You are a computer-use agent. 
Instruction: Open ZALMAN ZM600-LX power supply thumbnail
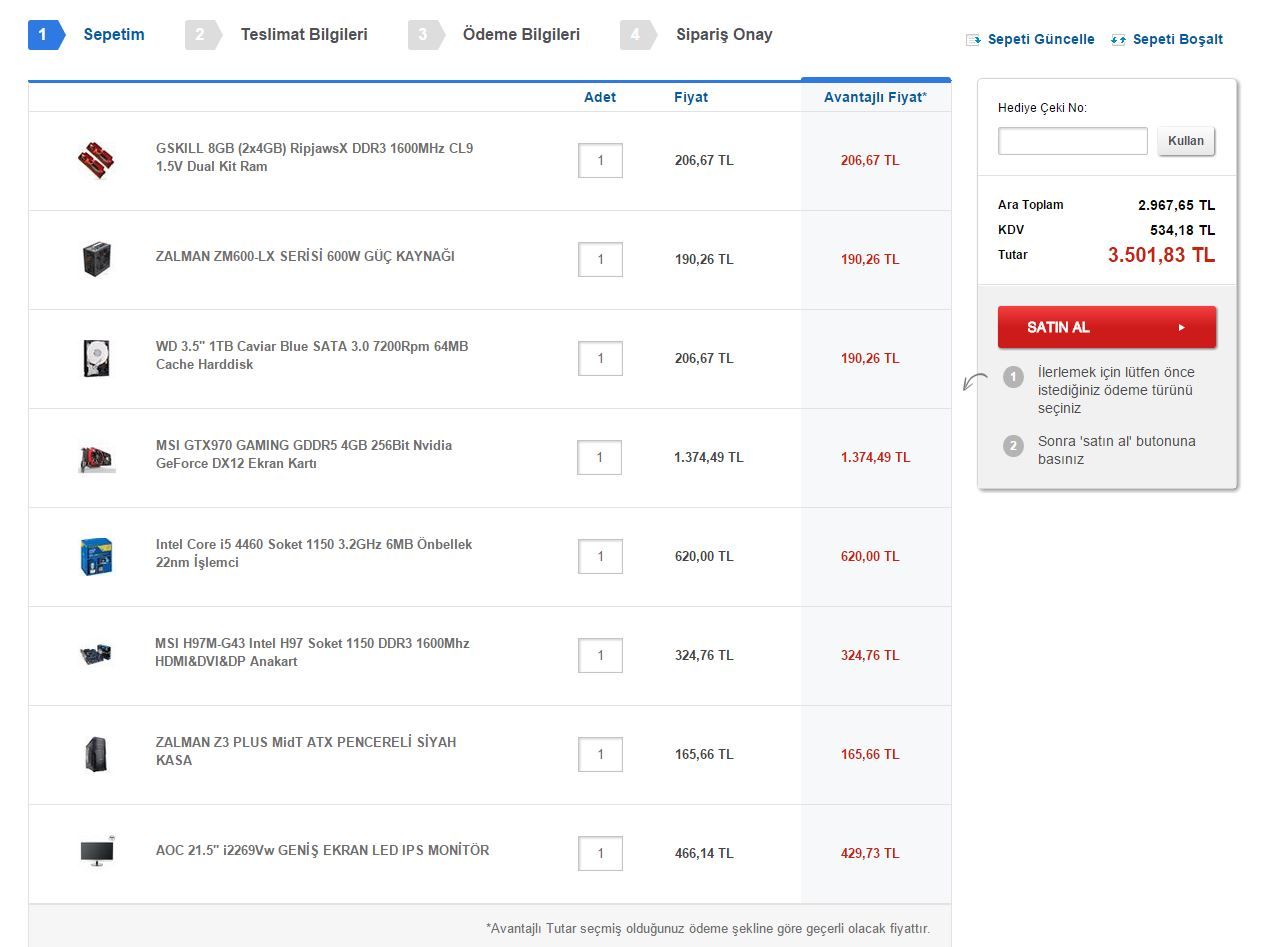96,259
